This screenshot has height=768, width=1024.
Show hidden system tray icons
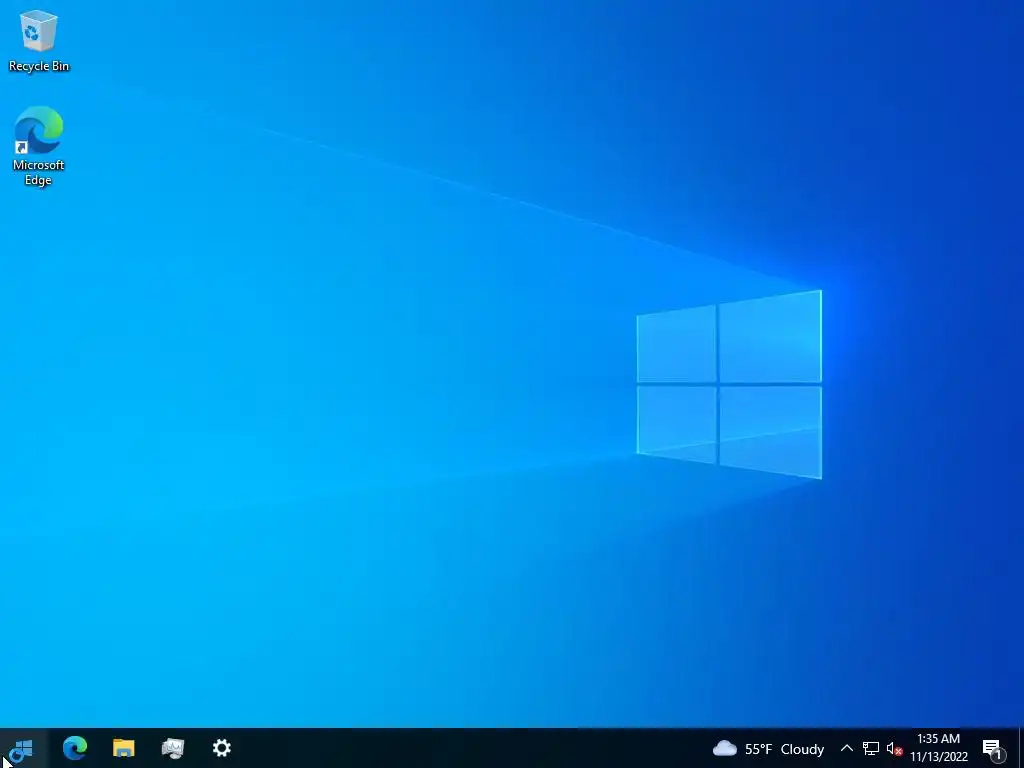846,748
